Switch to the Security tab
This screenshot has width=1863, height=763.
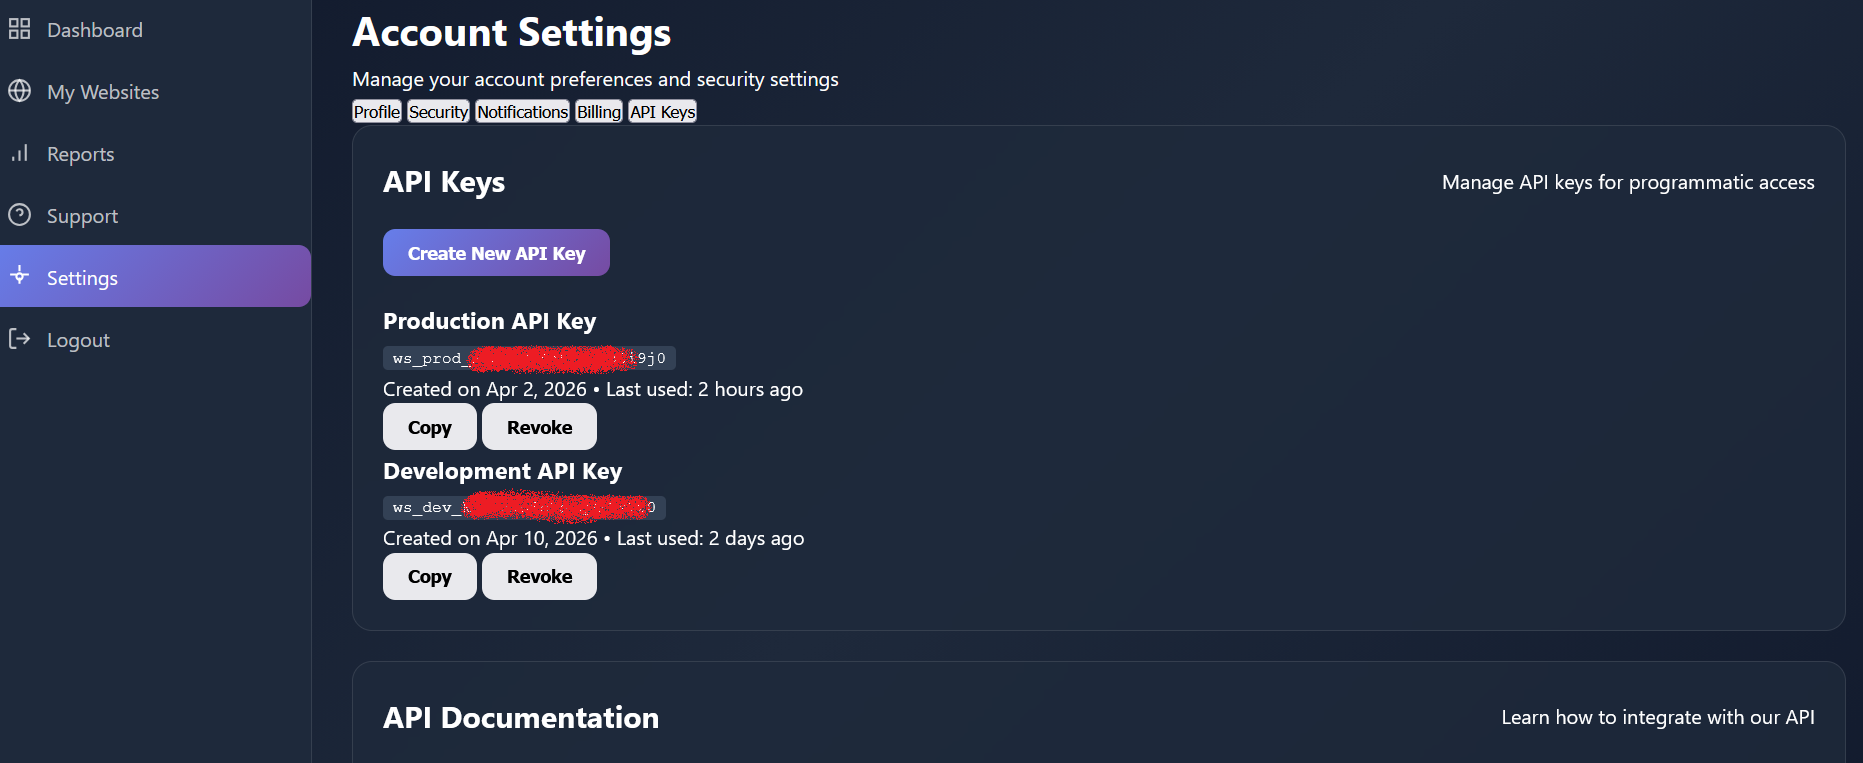(438, 112)
